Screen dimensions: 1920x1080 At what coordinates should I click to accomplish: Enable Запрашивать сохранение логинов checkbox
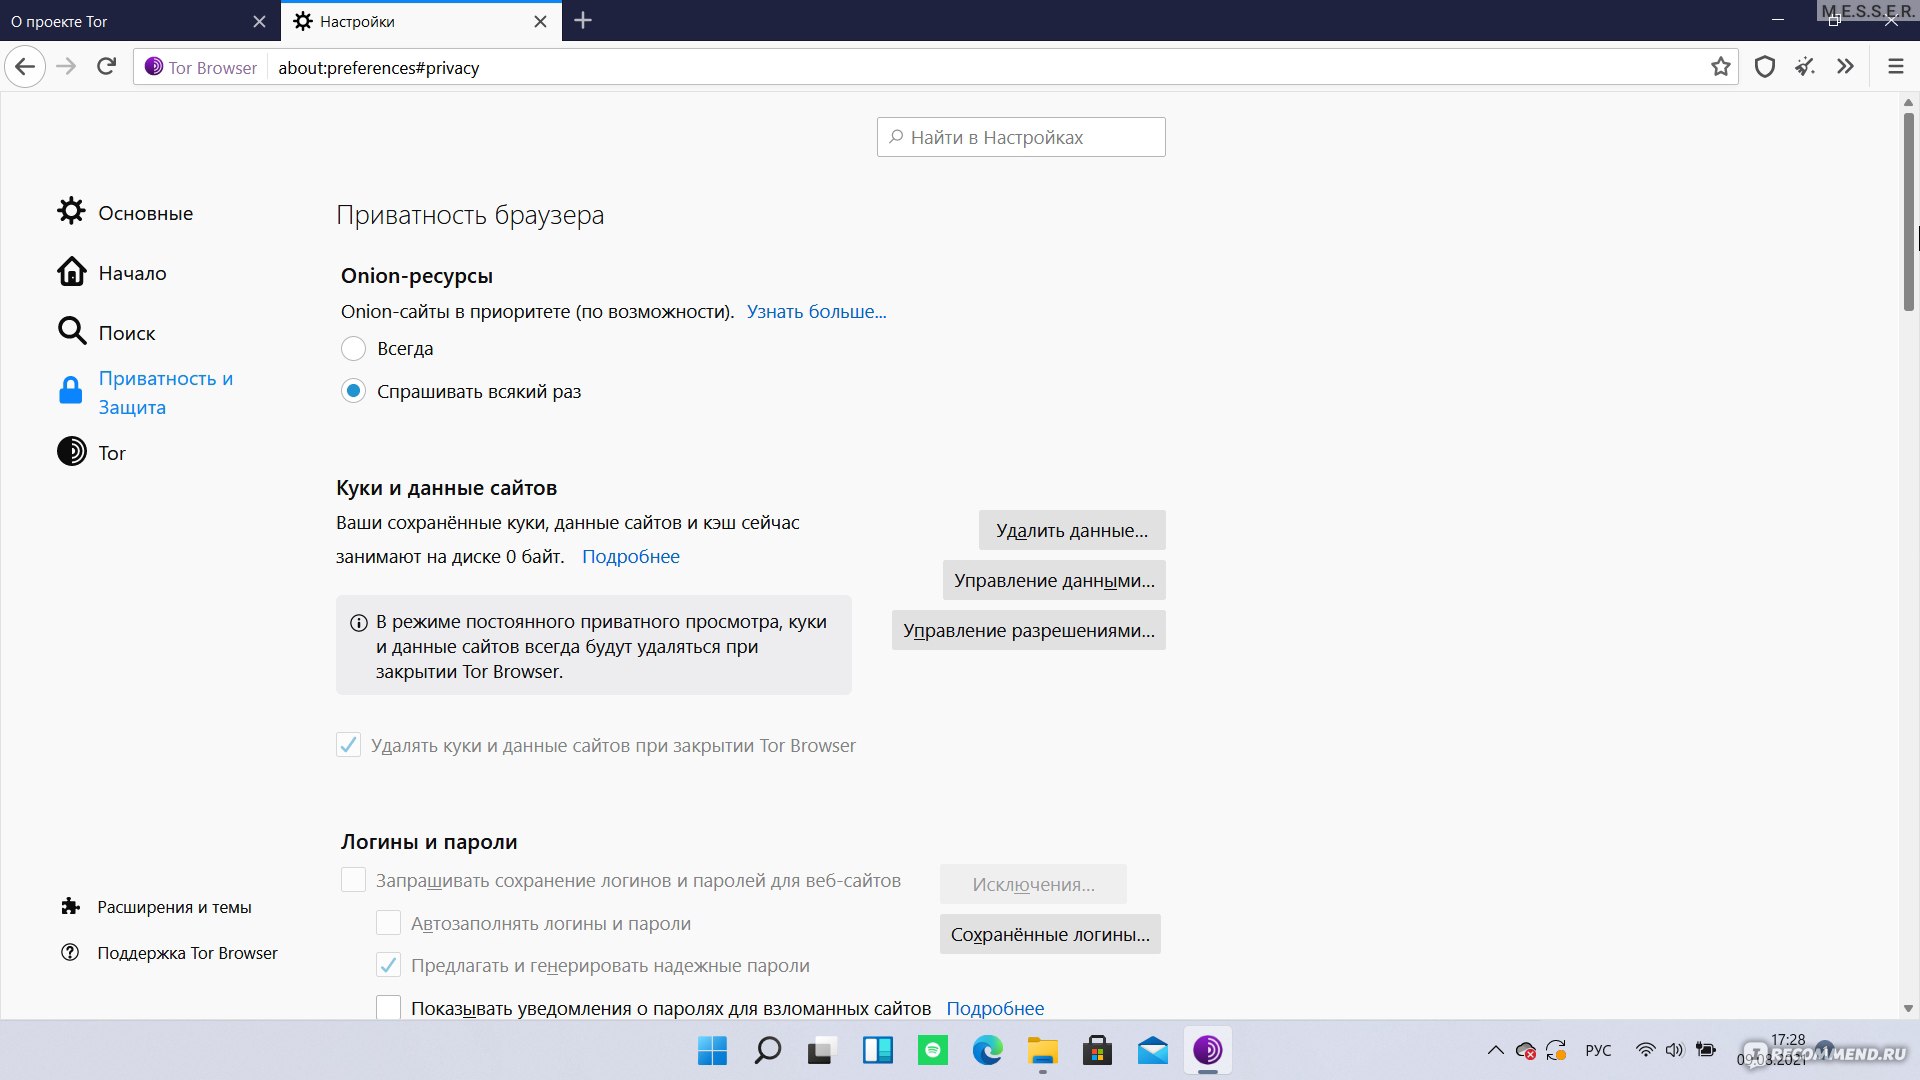point(352,880)
